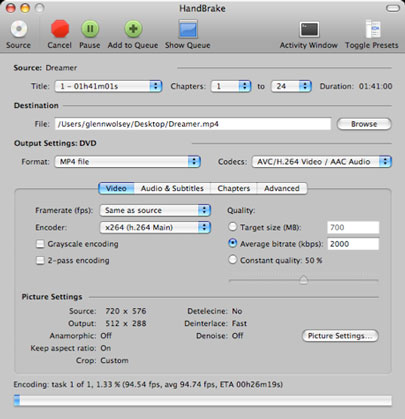Open the Title dropdown showing 1 - 01h41m01s

(x=108, y=86)
